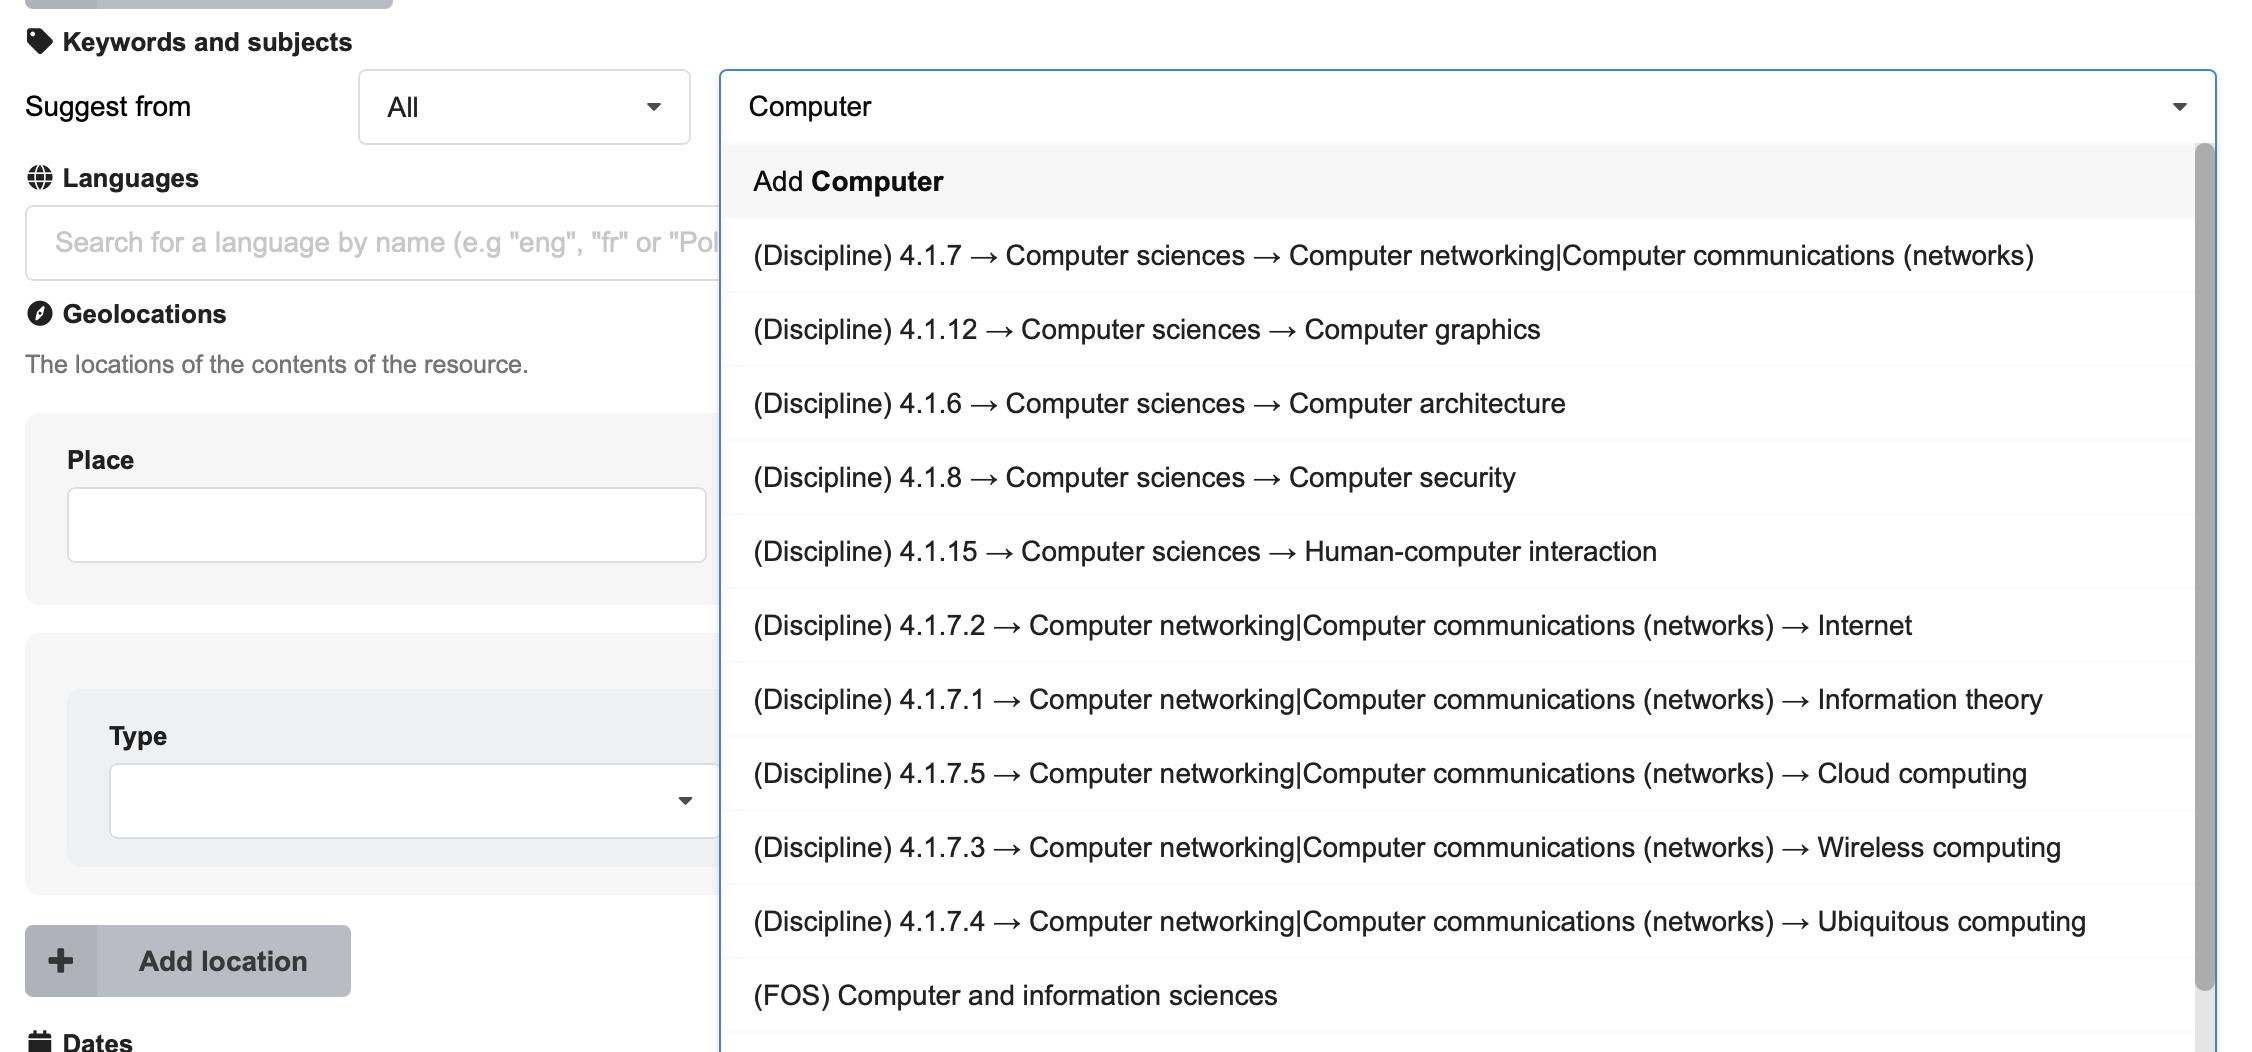The image size is (2252, 1052).
Task: Click the globe icon next to Languages
Action: coord(40,177)
